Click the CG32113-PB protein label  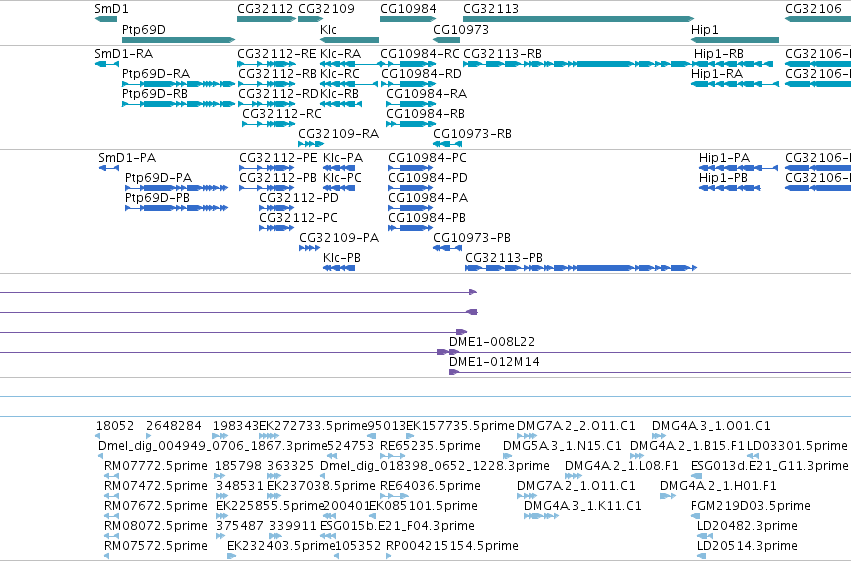coord(504,258)
